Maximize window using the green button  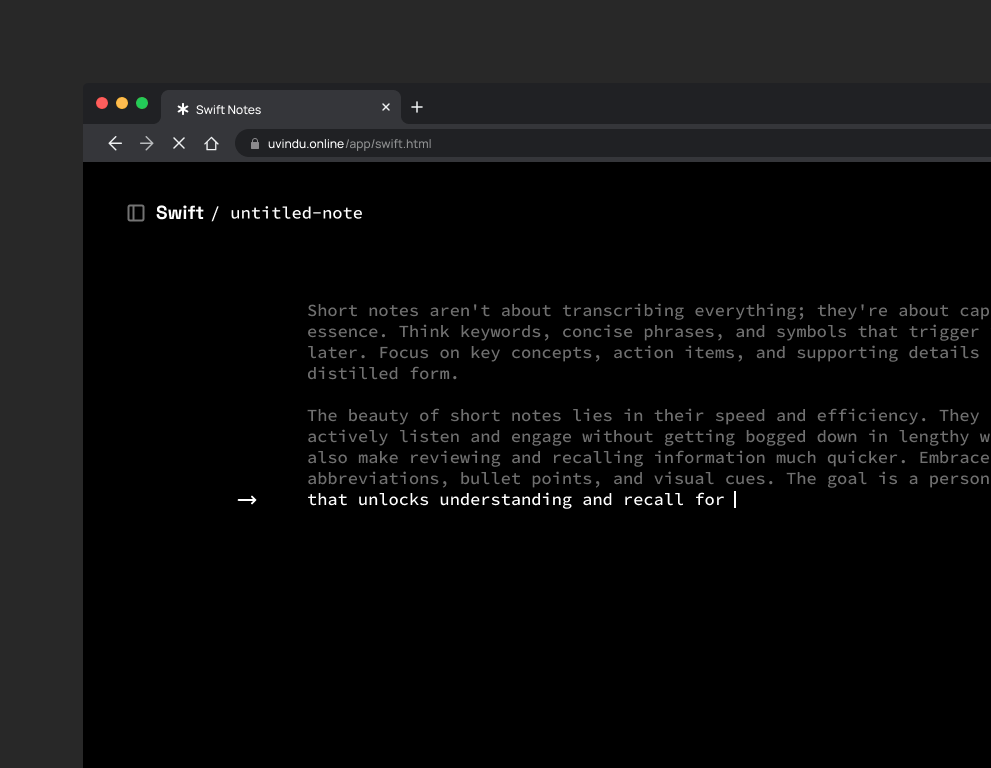(142, 103)
